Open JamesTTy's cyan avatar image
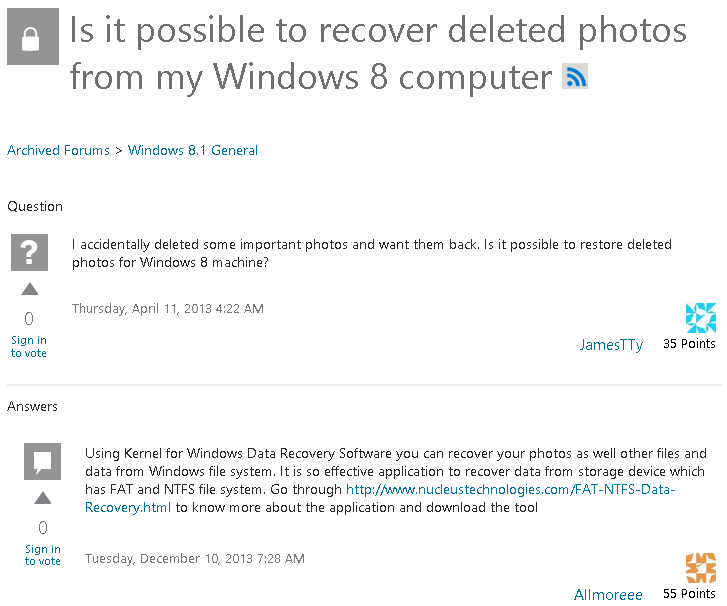 coord(701,318)
